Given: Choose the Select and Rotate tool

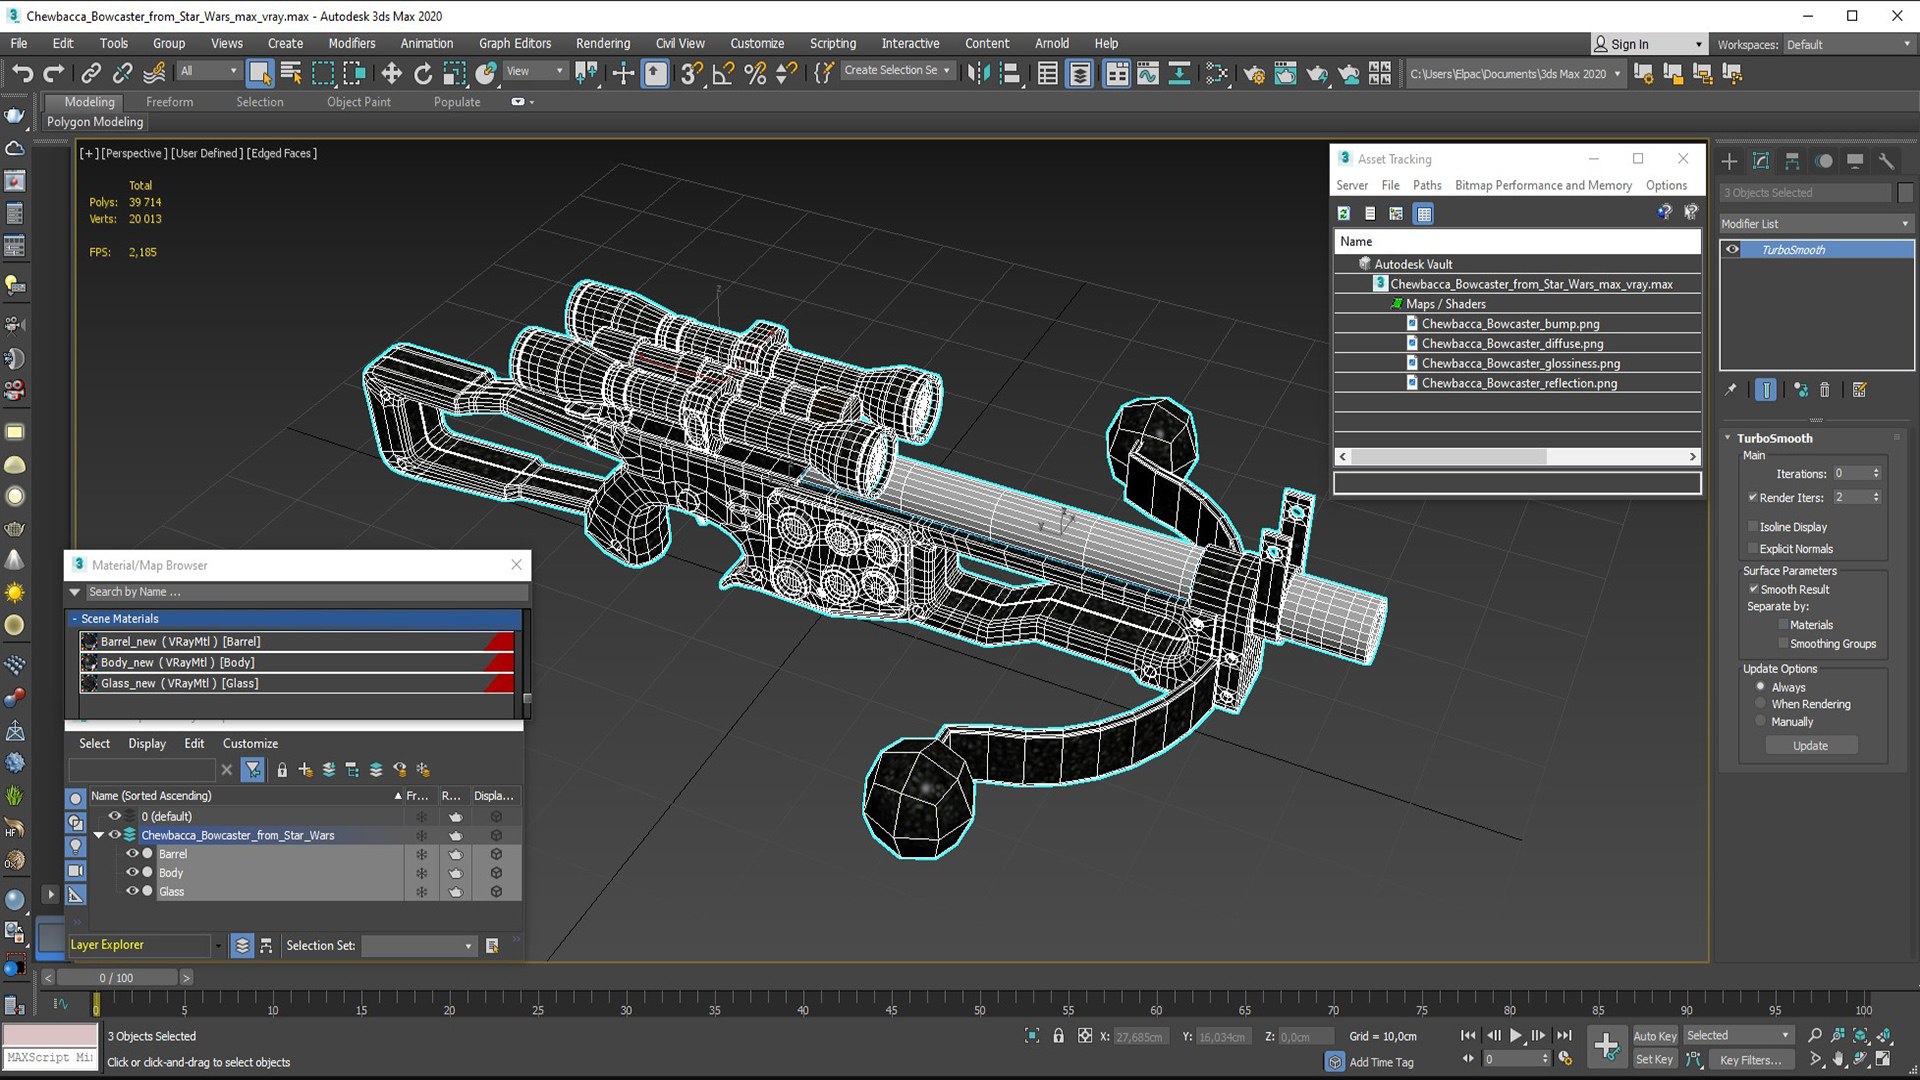Looking at the screenshot, I should (423, 73).
